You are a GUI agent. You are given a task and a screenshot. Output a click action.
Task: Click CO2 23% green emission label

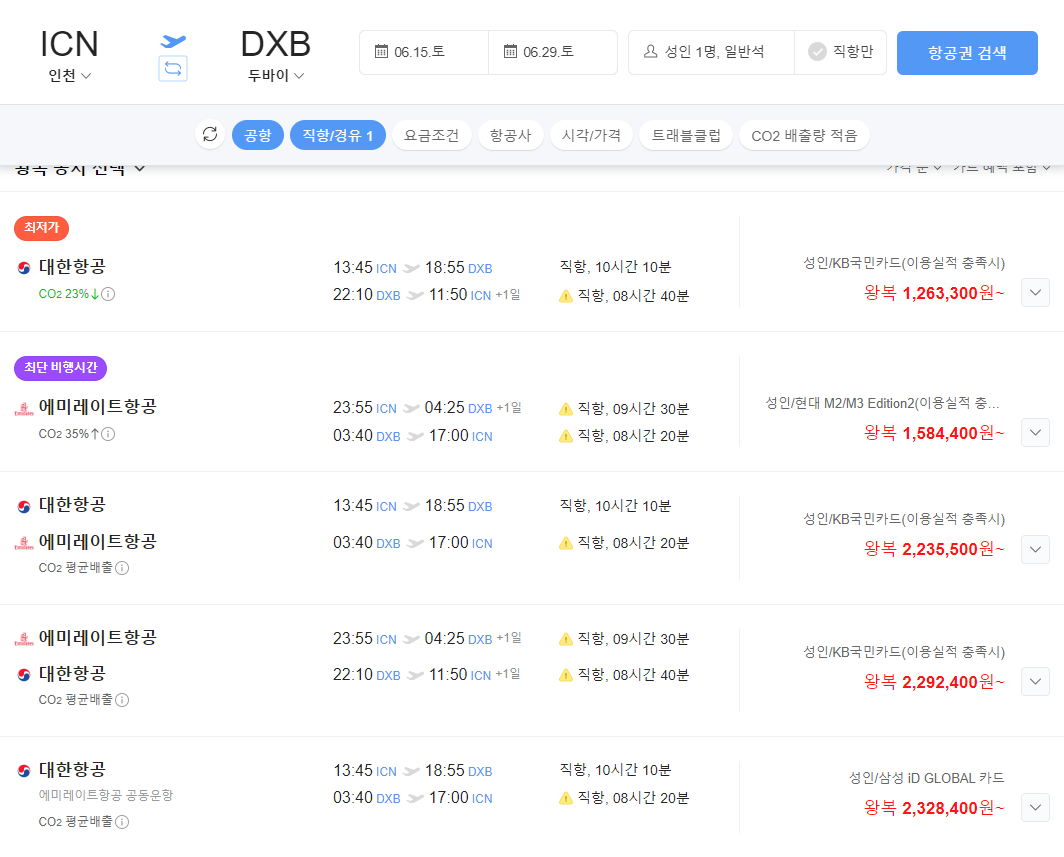click(69, 294)
